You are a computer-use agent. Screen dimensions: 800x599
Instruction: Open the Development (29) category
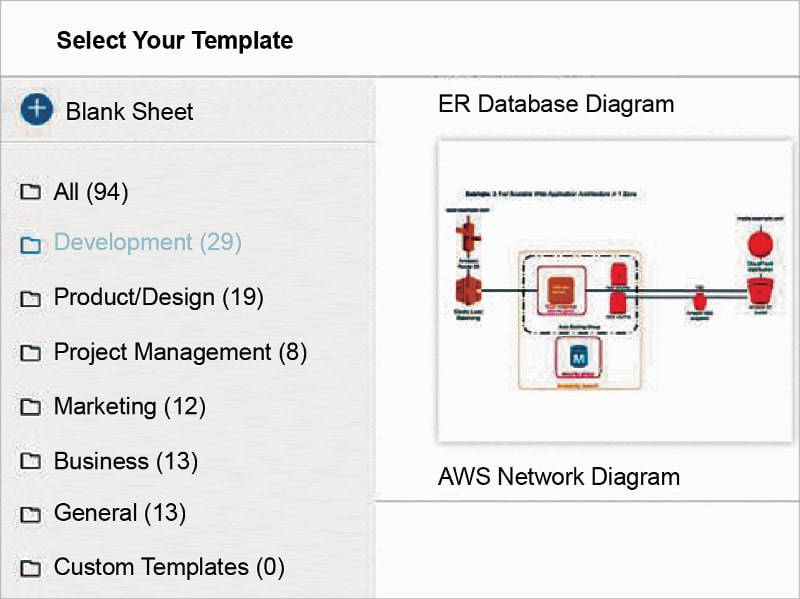click(x=148, y=242)
